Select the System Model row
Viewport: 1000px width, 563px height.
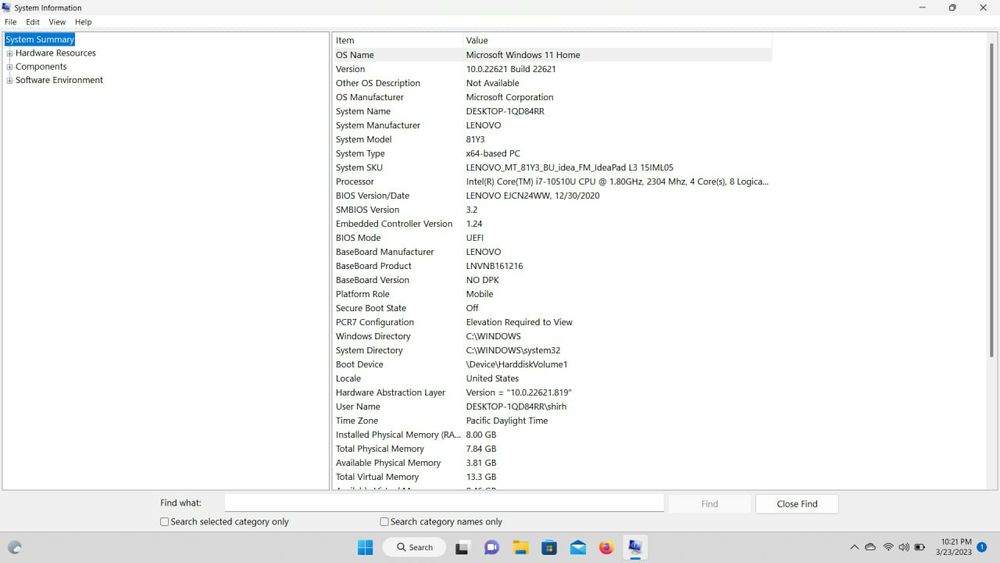click(x=552, y=139)
